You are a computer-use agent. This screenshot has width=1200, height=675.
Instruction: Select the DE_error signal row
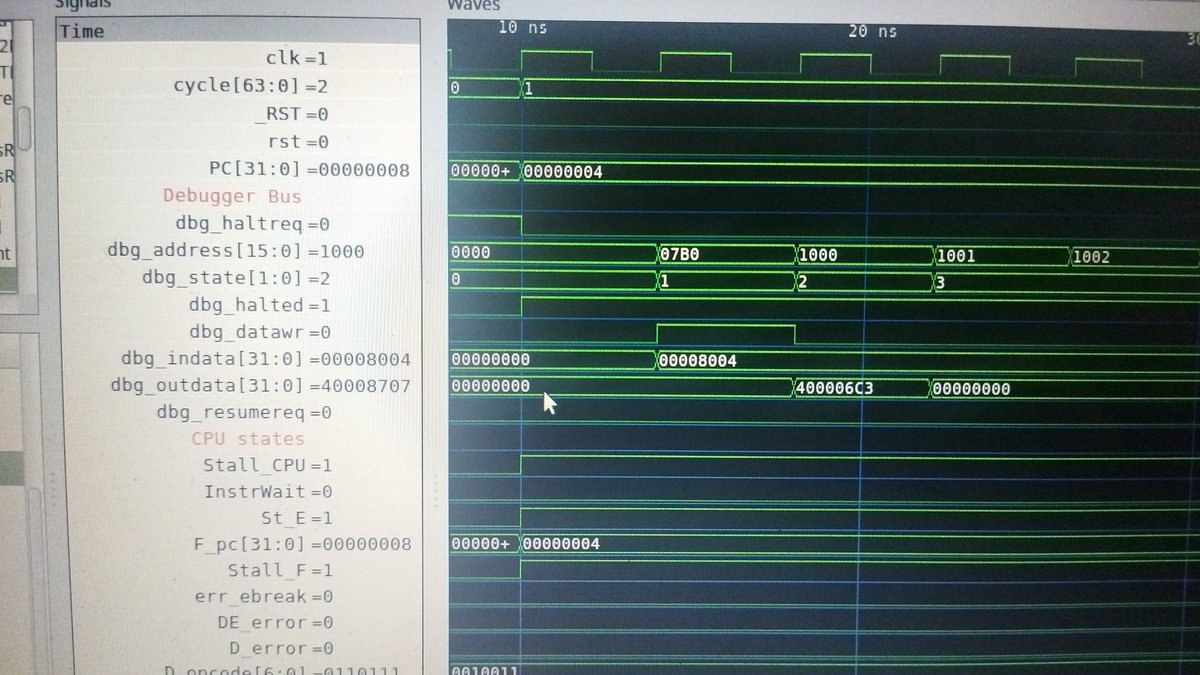point(277,623)
